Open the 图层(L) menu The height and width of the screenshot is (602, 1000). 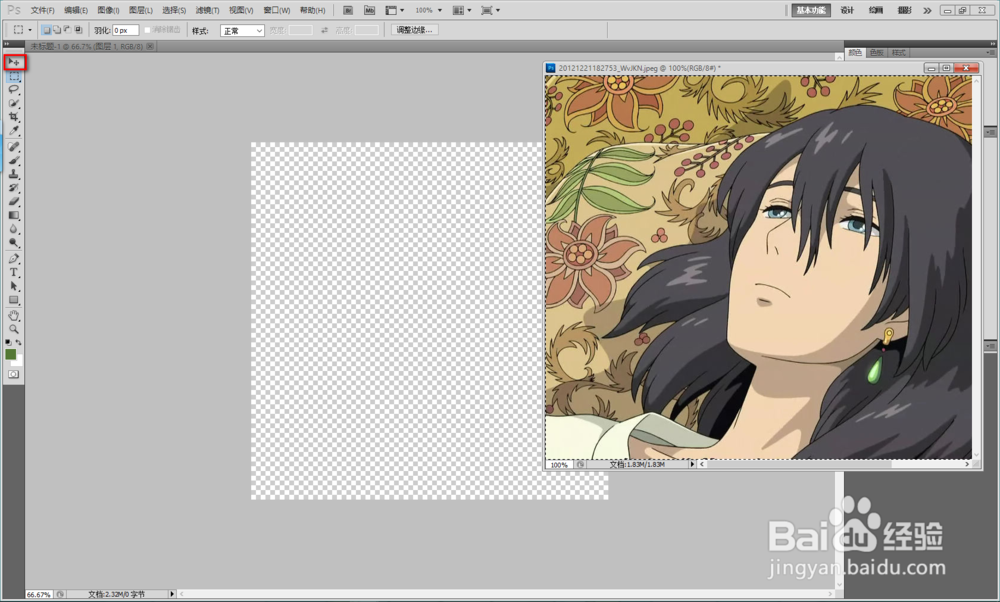141,10
